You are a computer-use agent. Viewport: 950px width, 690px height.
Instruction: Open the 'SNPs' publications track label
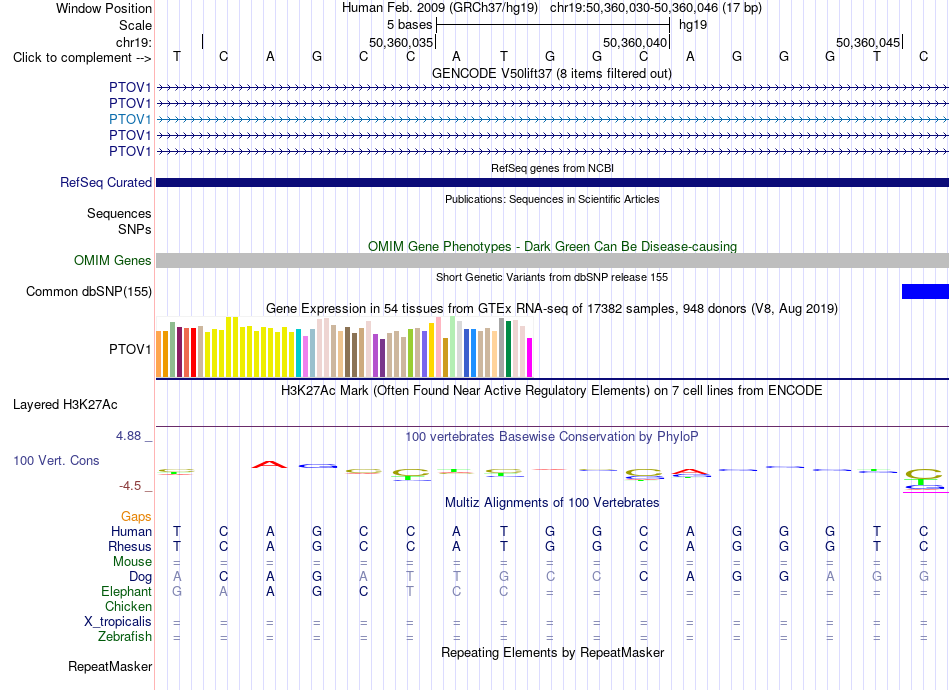click(x=135, y=230)
